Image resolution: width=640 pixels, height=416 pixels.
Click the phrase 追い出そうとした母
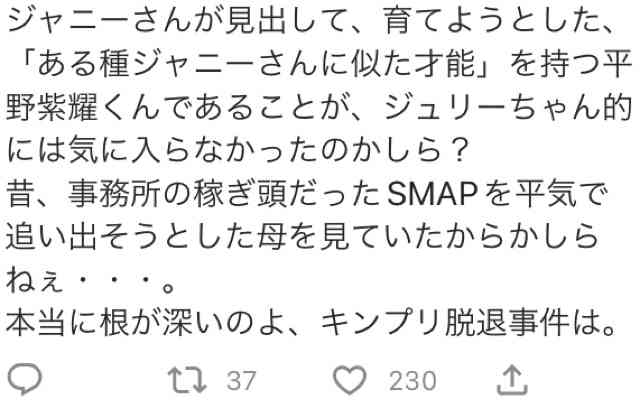click(146, 237)
